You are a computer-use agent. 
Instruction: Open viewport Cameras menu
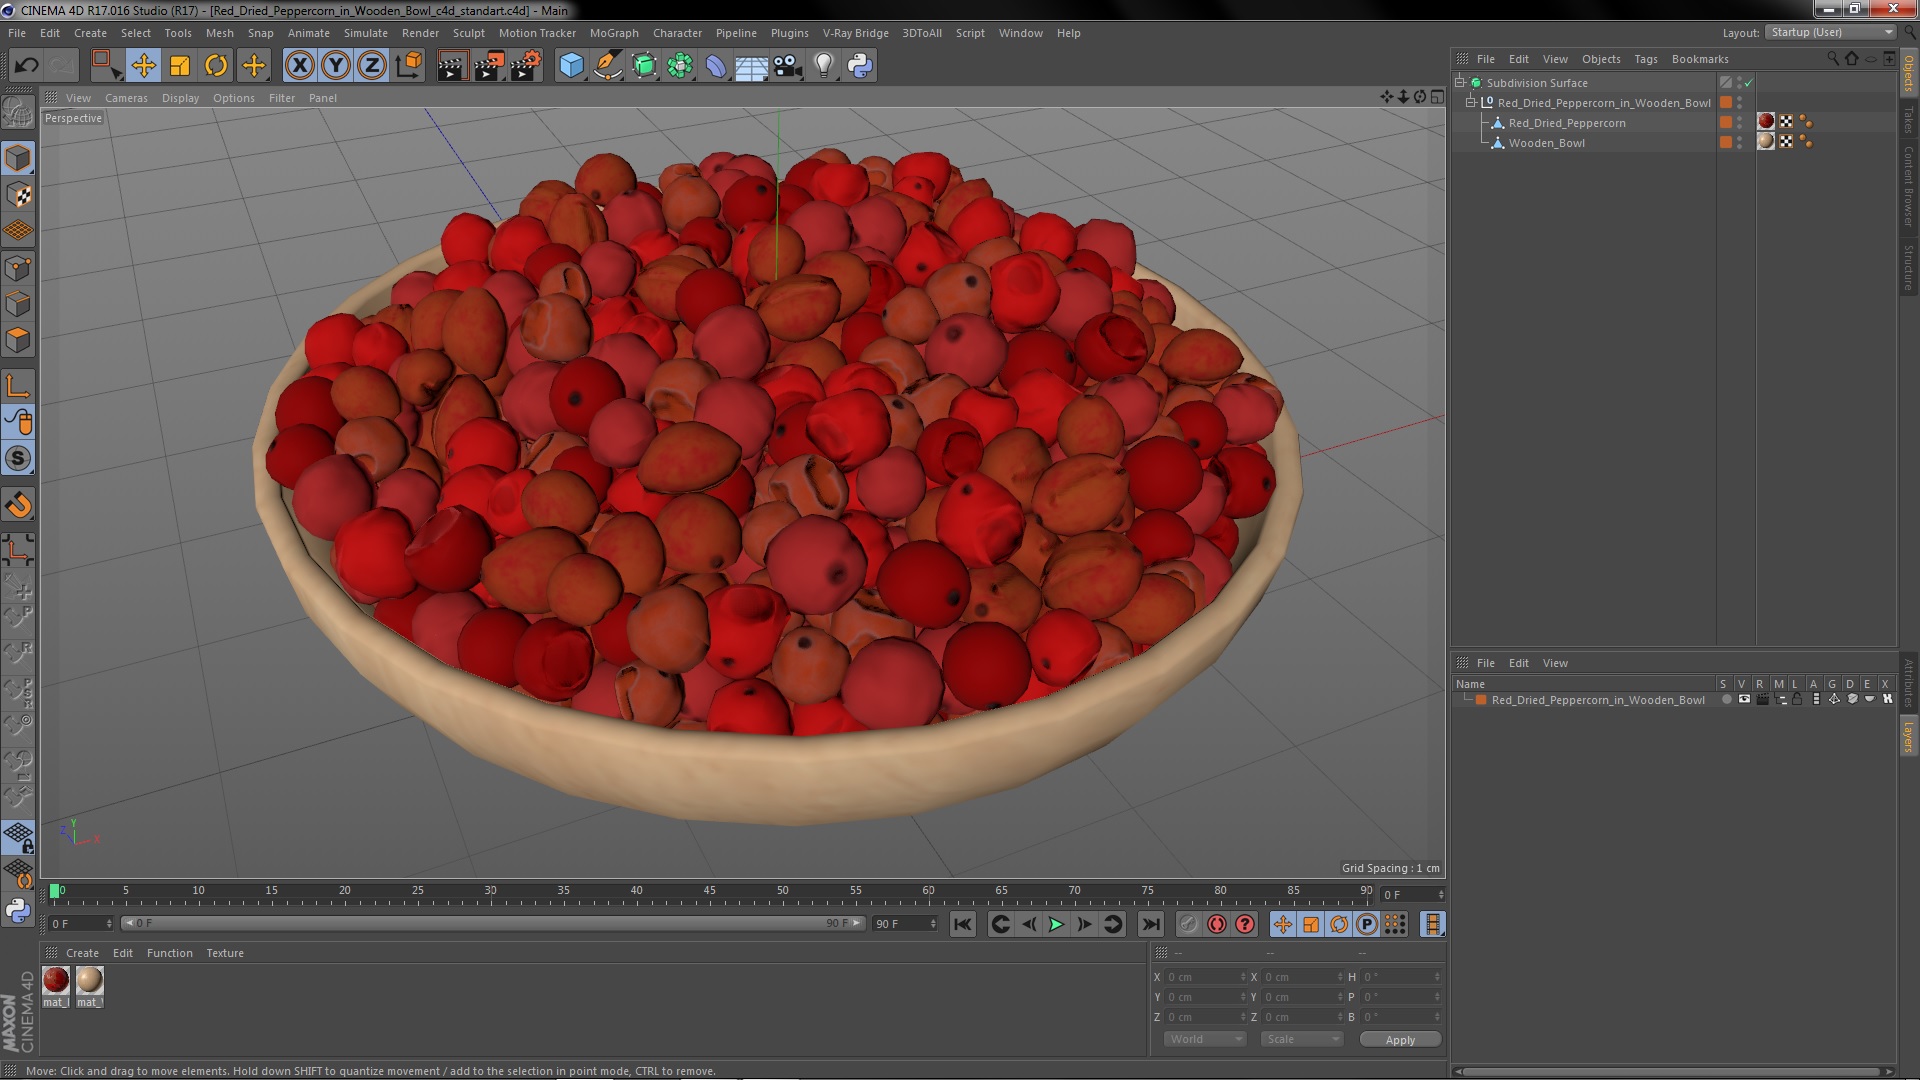(x=126, y=98)
